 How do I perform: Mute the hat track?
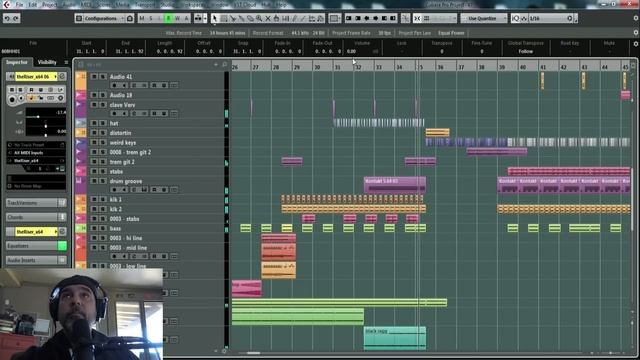[94, 123]
